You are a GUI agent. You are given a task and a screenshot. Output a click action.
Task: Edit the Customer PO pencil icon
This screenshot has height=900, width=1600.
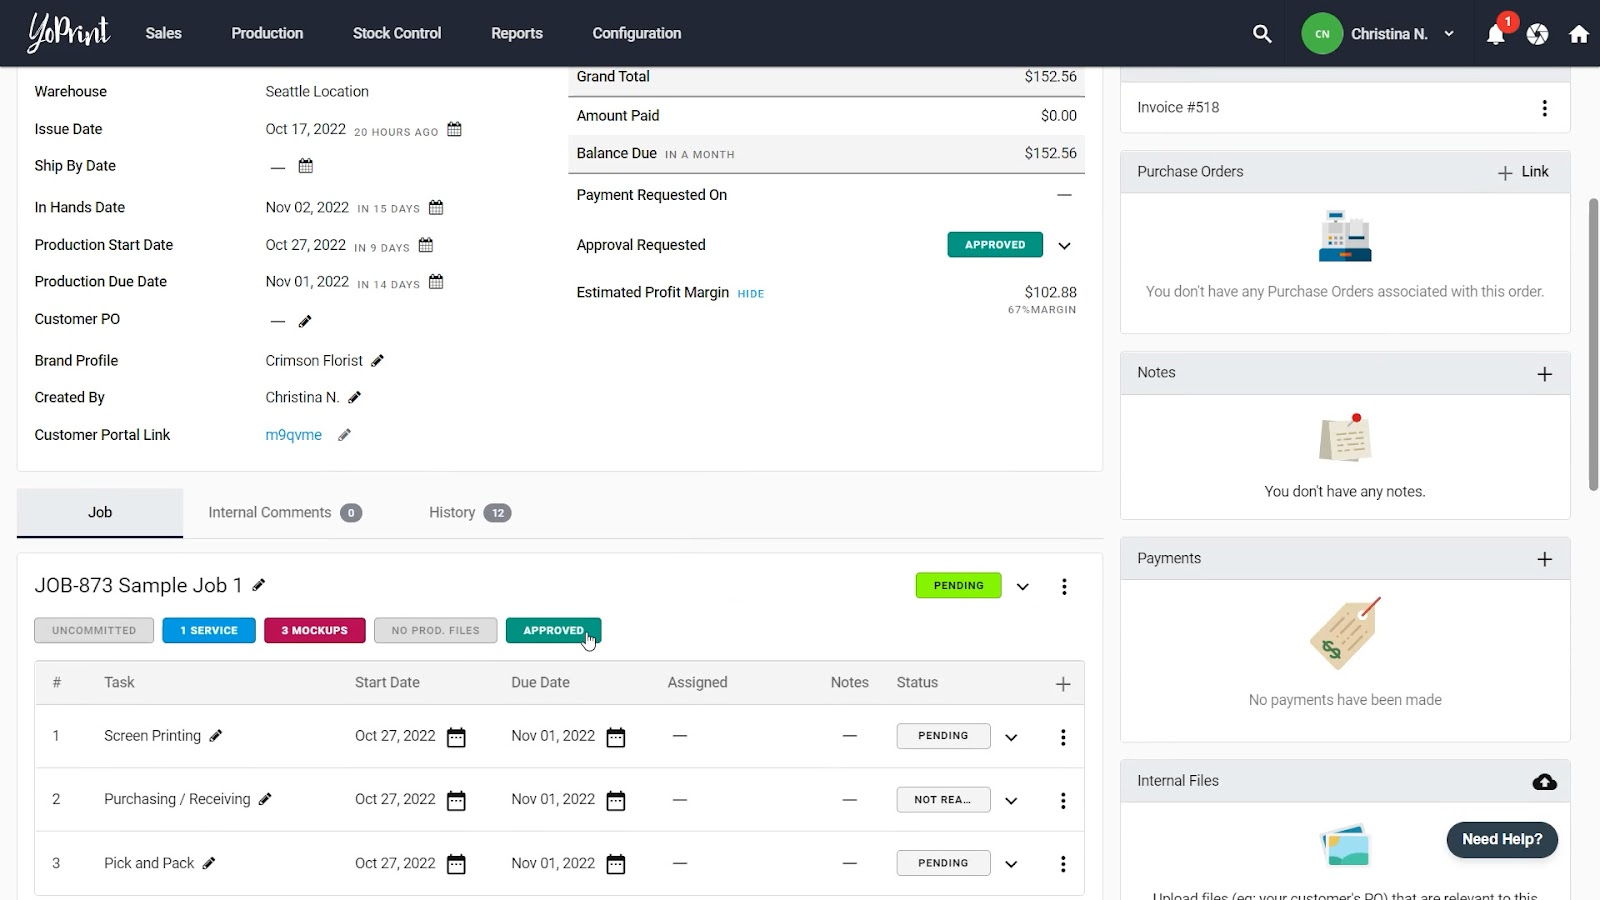point(305,321)
